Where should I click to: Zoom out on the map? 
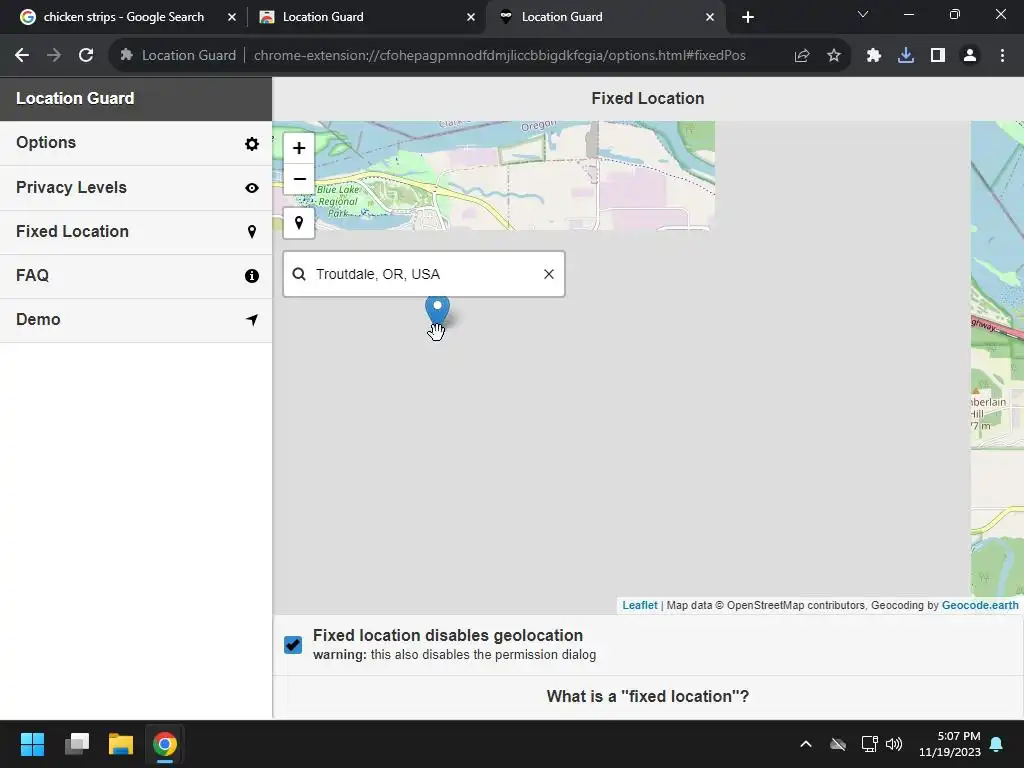(x=298, y=179)
